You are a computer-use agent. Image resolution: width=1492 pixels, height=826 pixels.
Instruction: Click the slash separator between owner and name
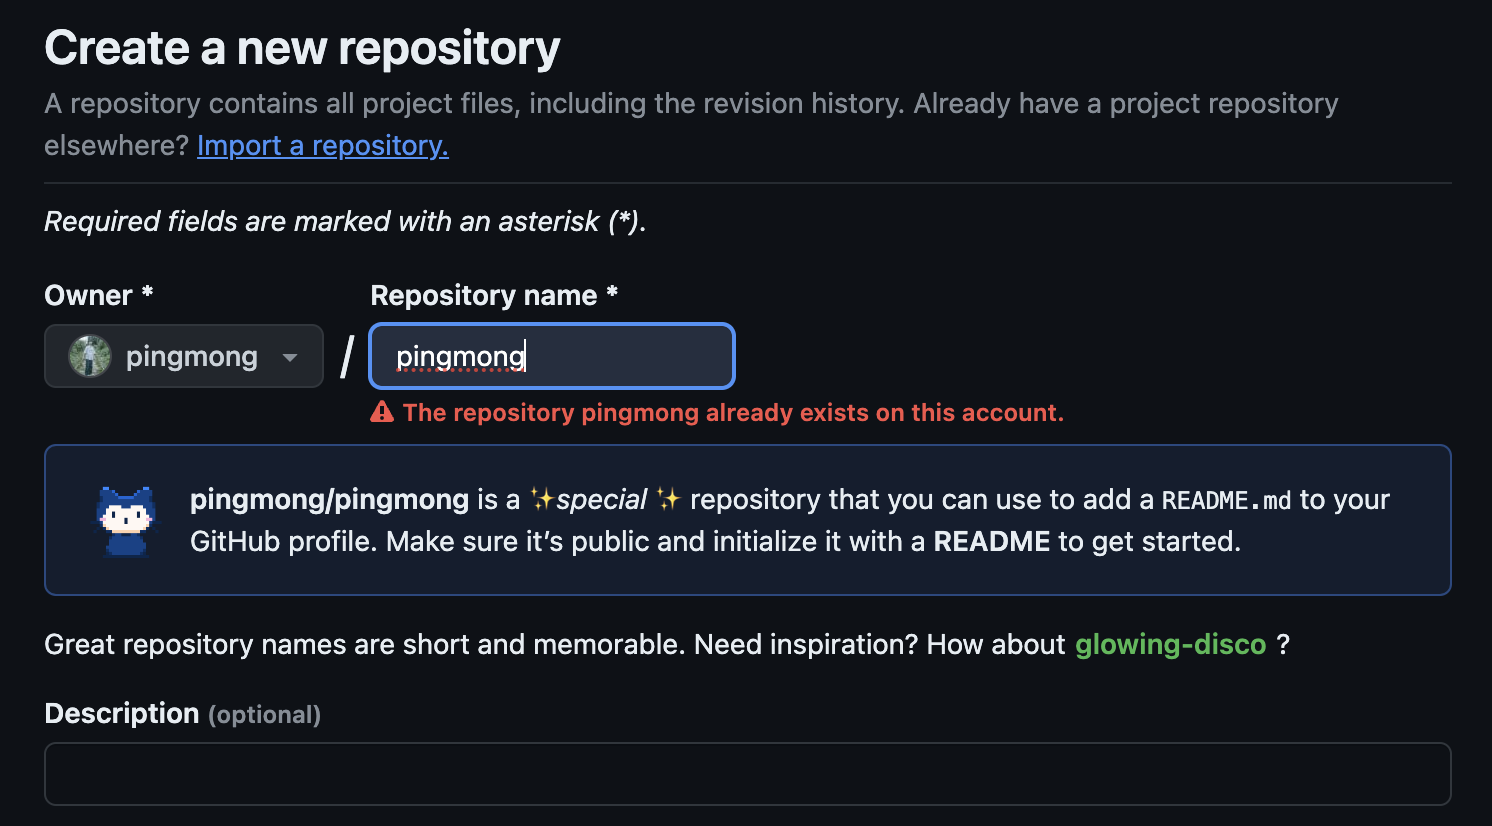pos(347,357)
